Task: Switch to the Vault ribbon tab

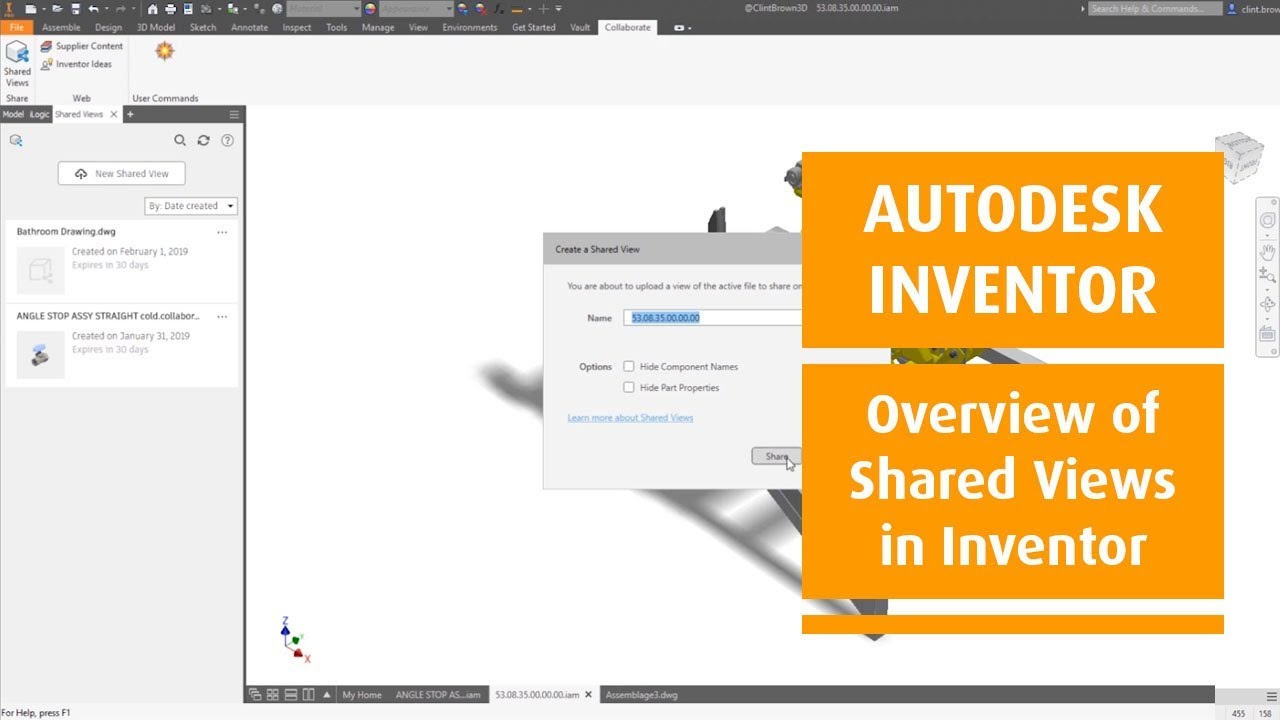Action: [580, 27]
